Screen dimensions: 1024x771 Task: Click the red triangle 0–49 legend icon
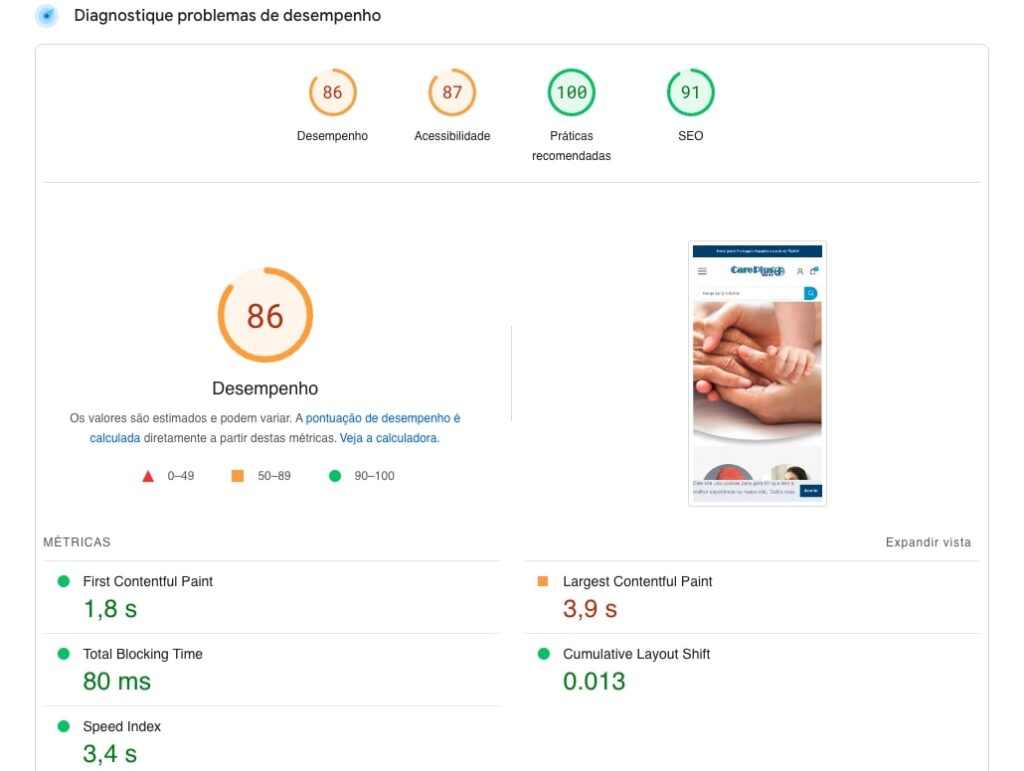coord(148,476)
